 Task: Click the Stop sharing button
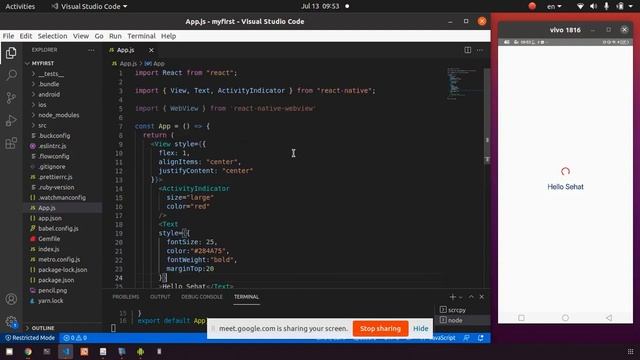380,329
